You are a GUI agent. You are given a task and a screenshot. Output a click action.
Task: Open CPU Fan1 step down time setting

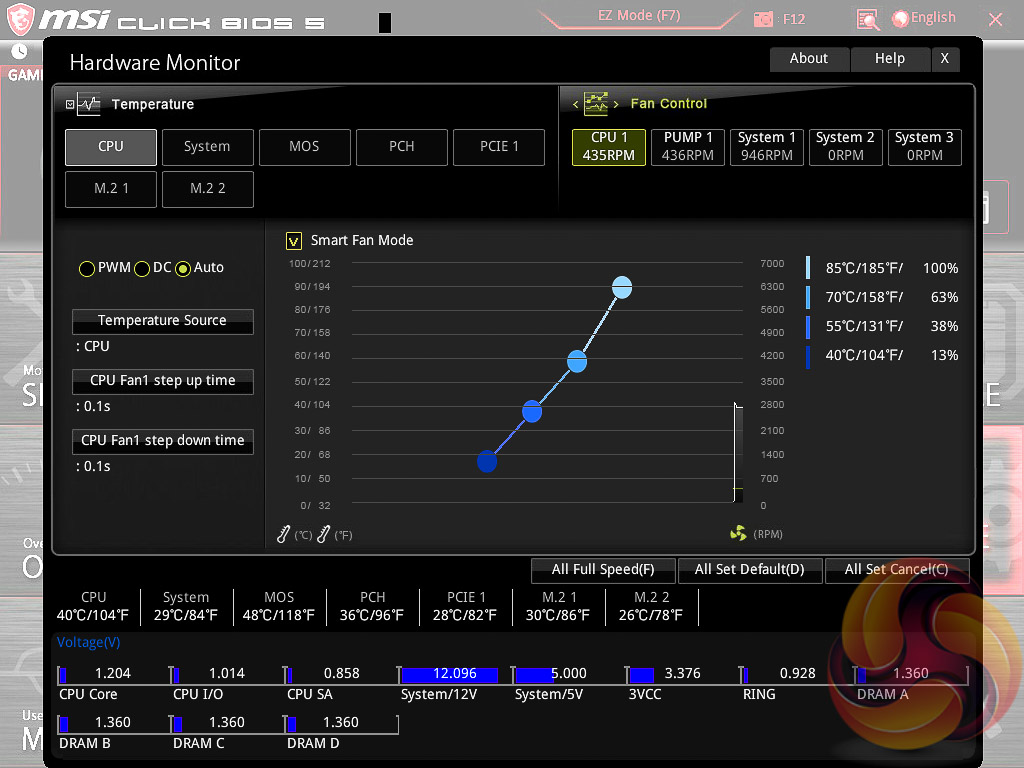coord(163,441)
